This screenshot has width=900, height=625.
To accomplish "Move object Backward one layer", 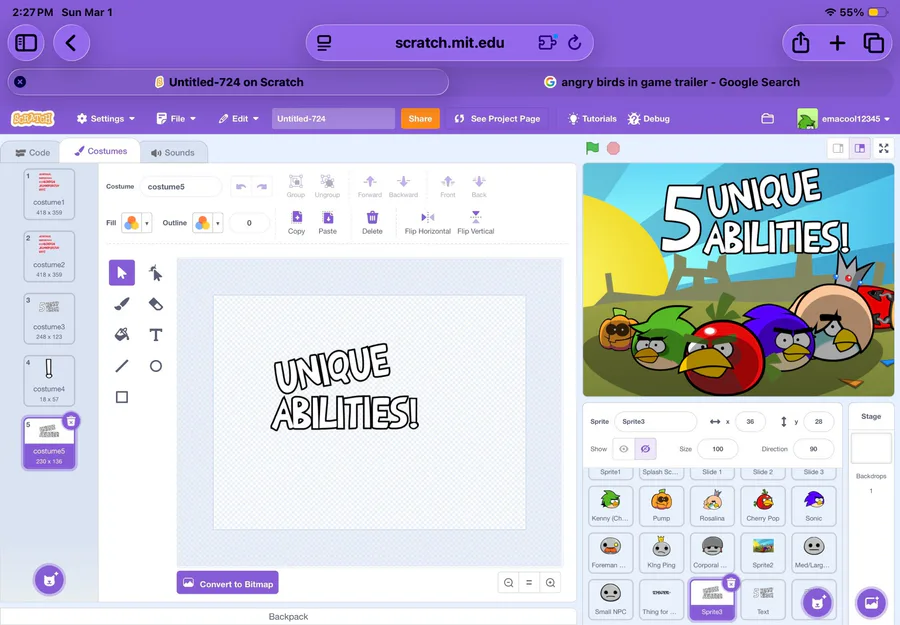I will point(404,186).
